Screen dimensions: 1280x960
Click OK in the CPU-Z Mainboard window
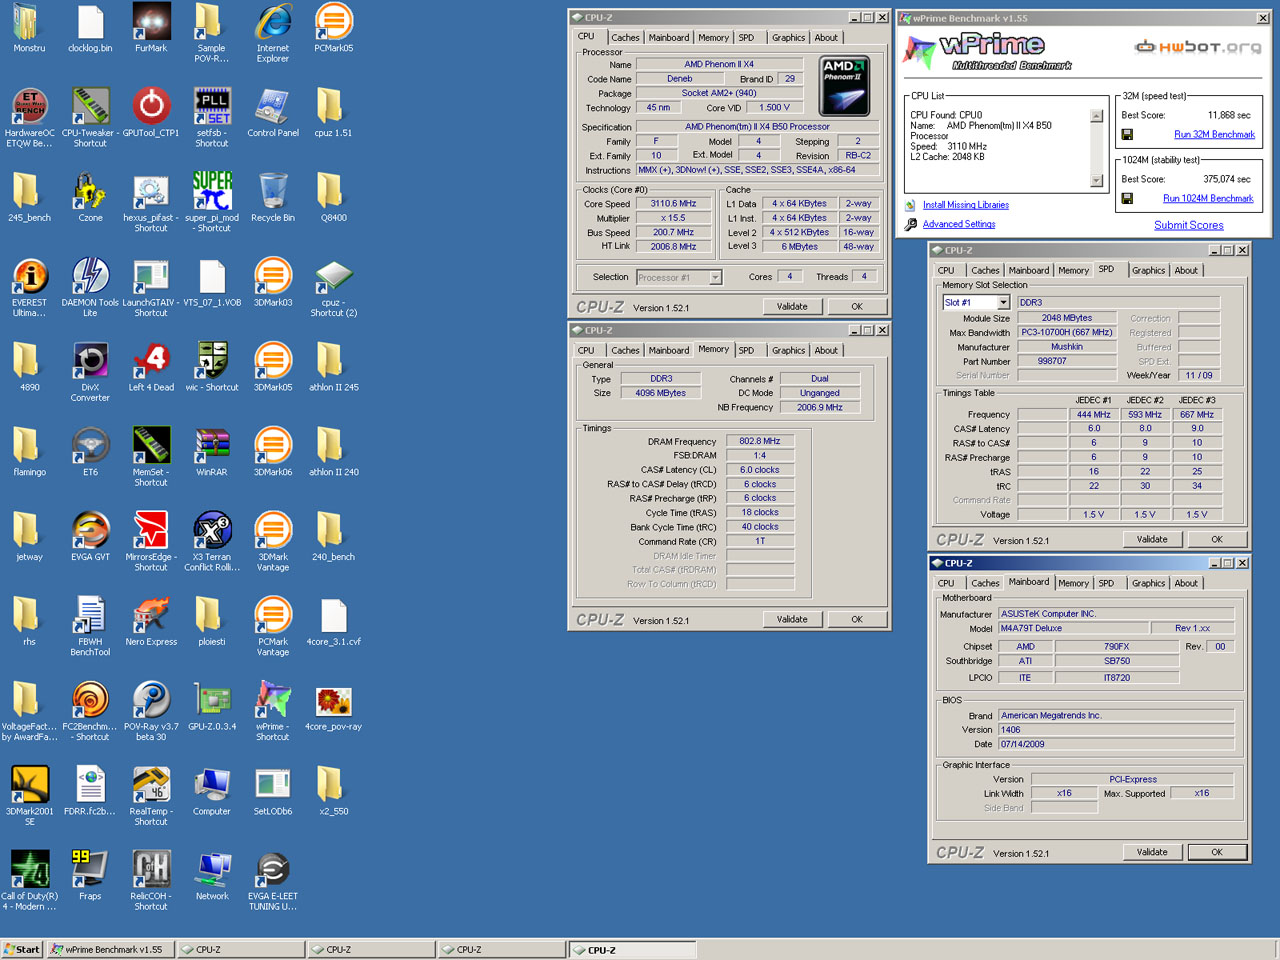point(1217,853)
